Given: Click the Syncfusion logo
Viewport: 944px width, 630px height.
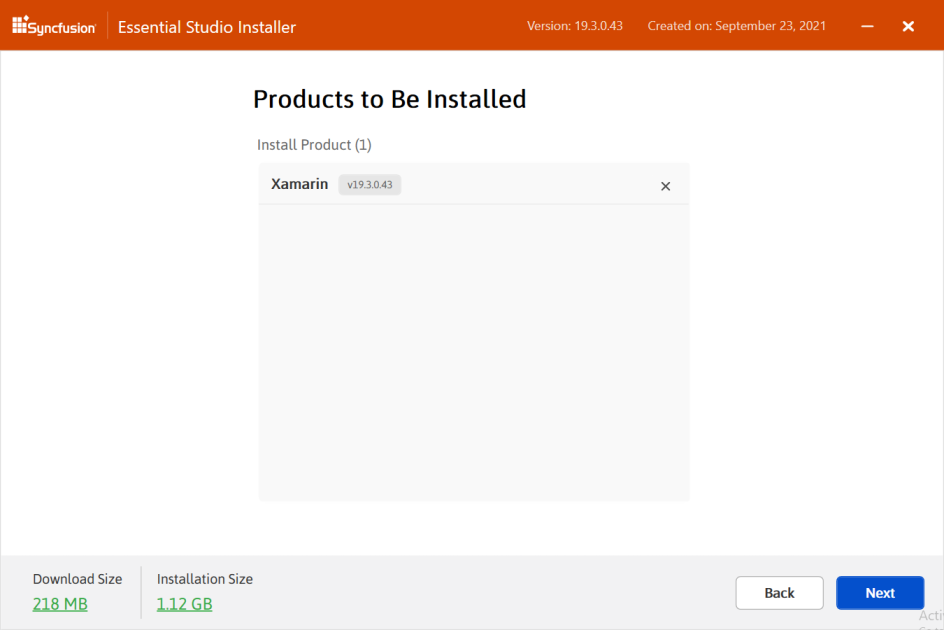Looking at the screenshot, I should pyautogui.click(x=54, y=27).
